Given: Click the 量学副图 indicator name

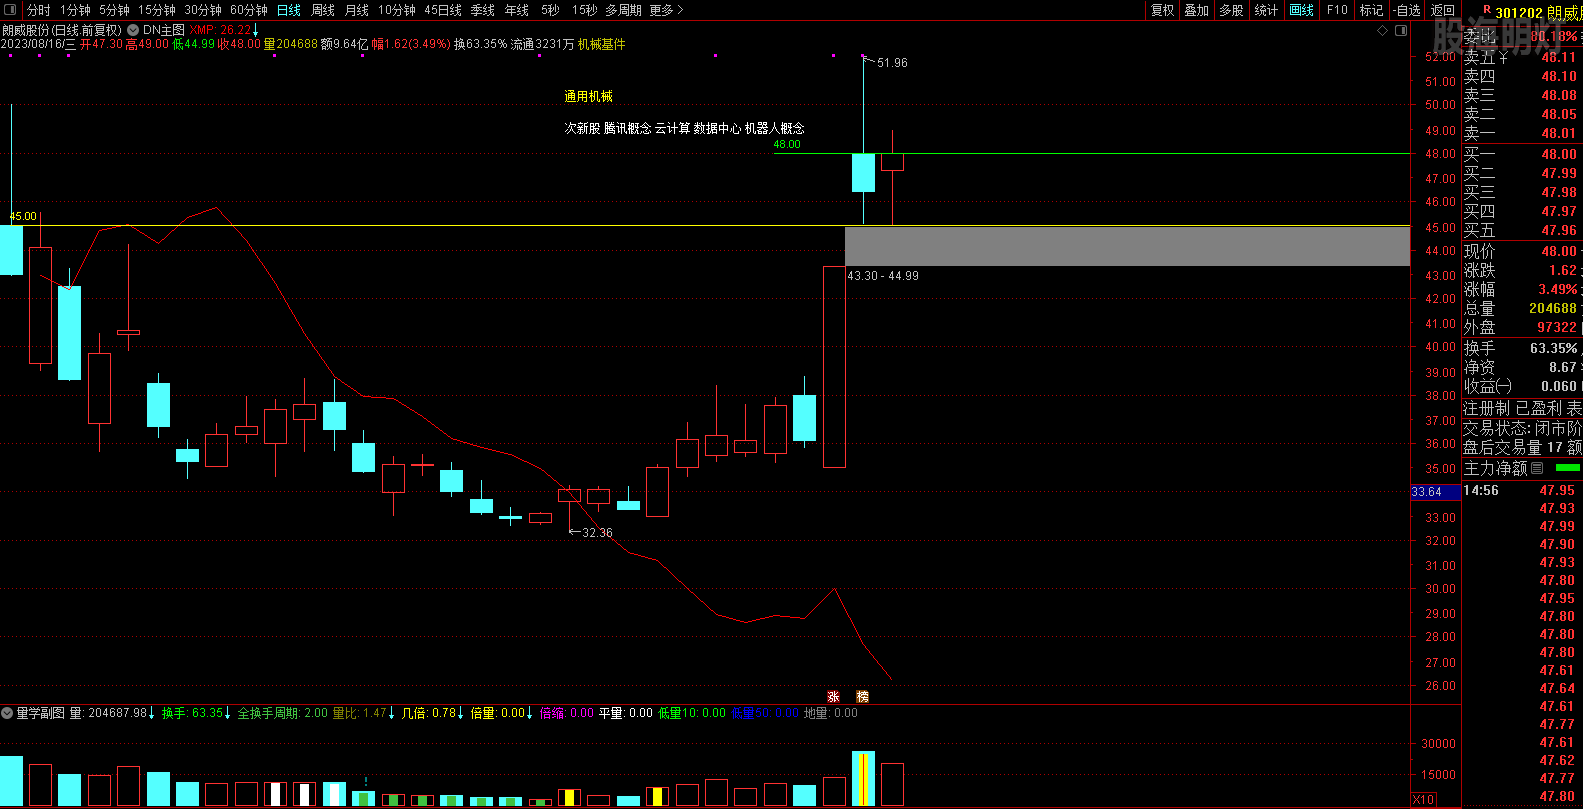Looking at the screenshot, I should (x=40, y=713).
